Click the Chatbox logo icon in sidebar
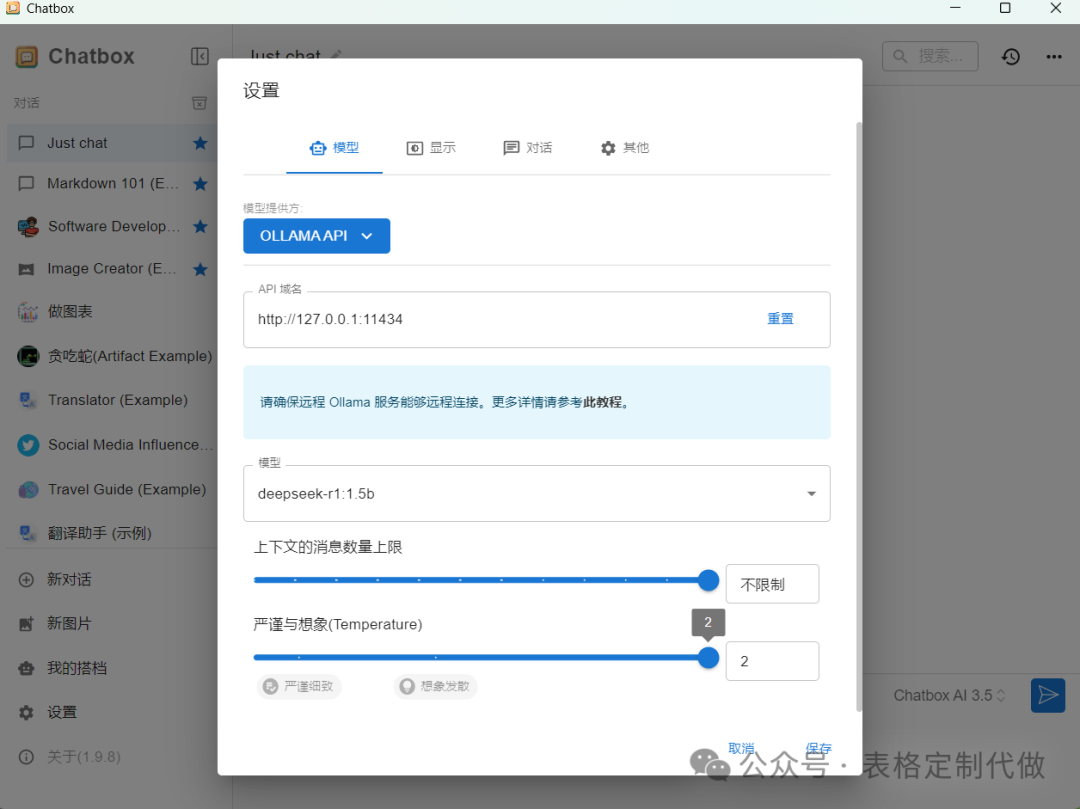Screen dimensions: 1080x809 pos(27,56)
